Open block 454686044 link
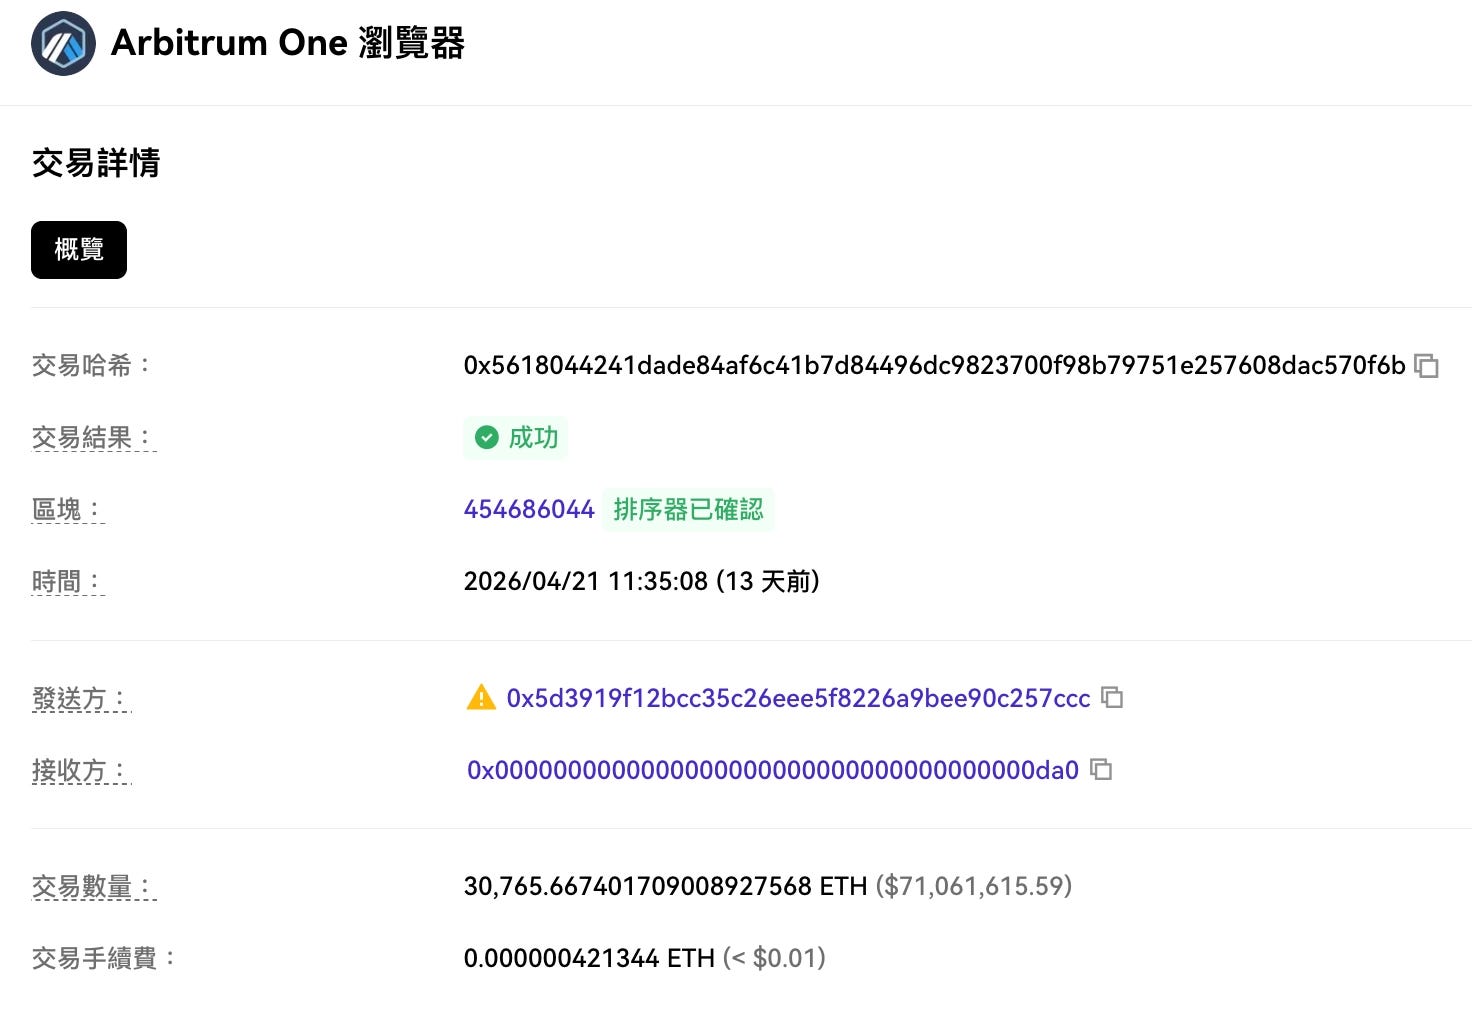The height and width of the screenshot is (1010, 1472). point(529,509)
